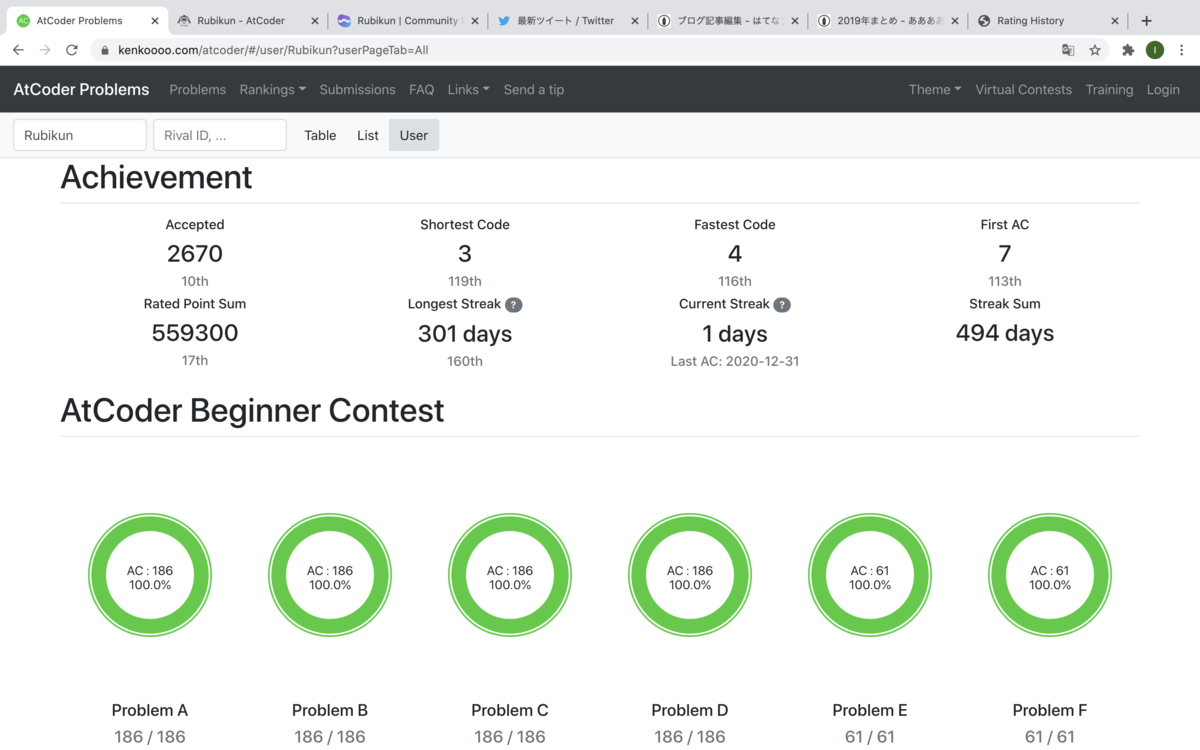This screenshot has height=750, width=1200.
Task: Switch to the Rubikun Community tab
Action: [x=407, y=20]
